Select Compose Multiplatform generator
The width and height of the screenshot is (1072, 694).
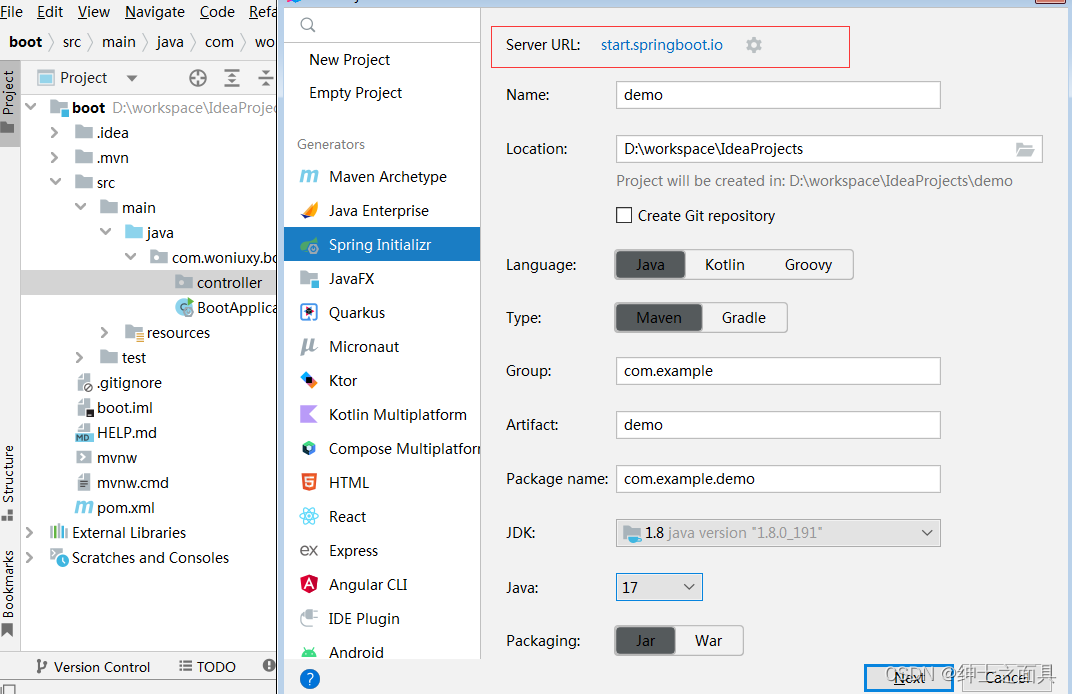(381, 449)
